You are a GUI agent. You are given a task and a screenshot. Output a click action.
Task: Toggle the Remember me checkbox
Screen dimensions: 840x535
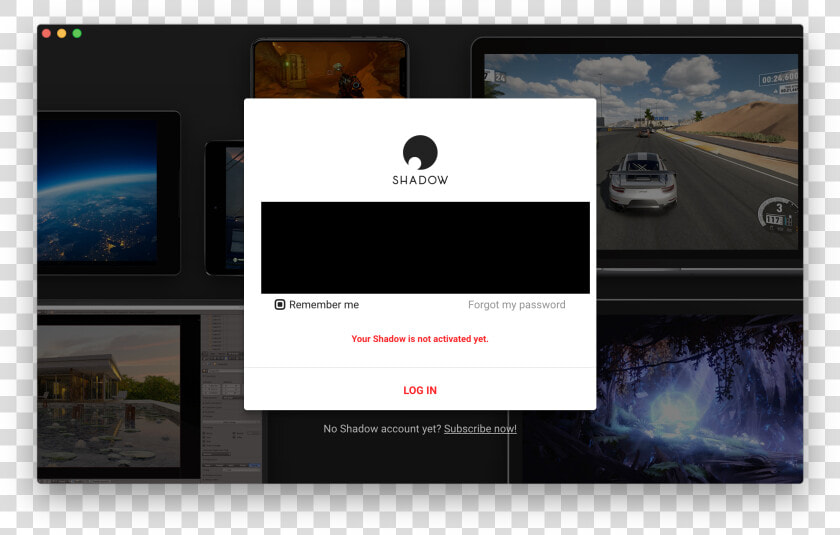pyautogui.click(x=280, y=305)
